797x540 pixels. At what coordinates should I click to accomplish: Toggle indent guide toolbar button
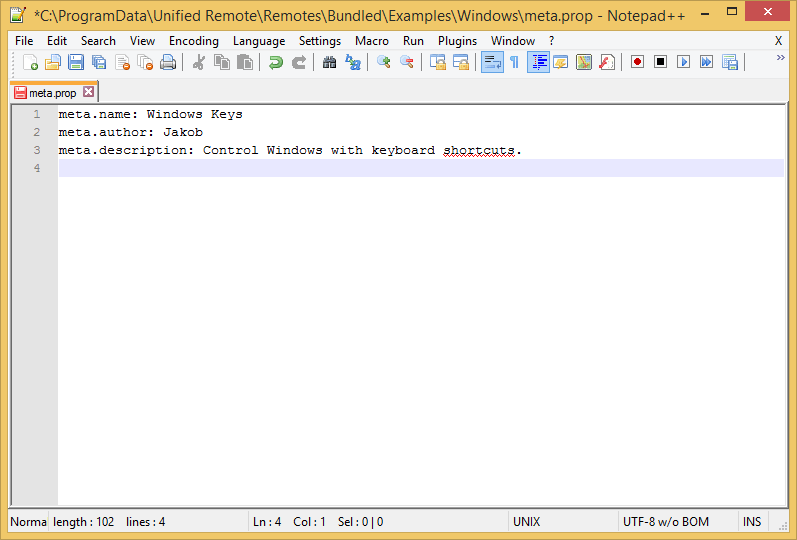538,63
